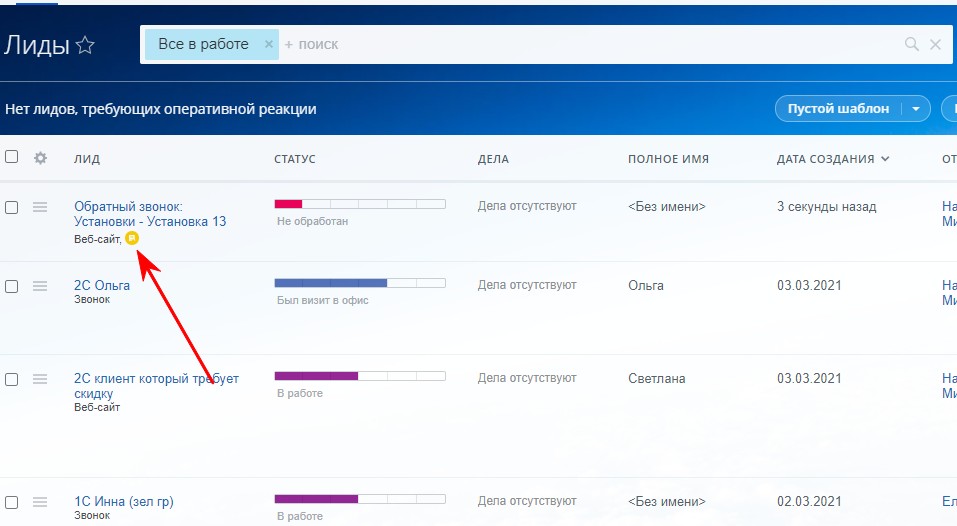Click the search magnifier icon
Image resolution: width=957 pixels, height=526 pixels.
[x=911, y=44]
